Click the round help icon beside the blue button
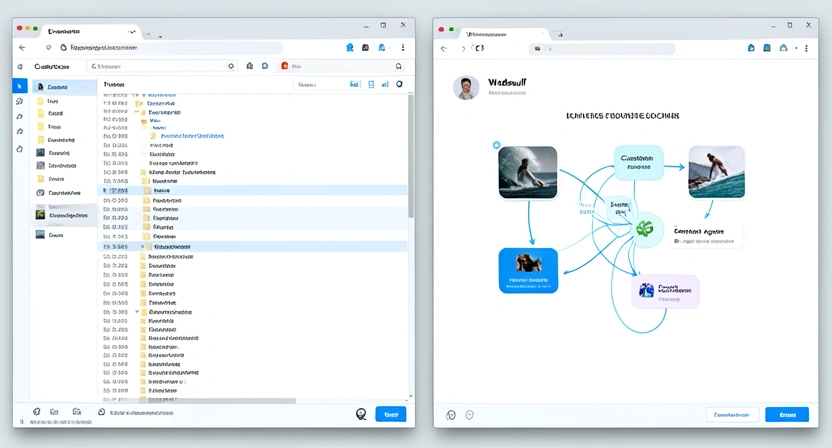The width and height of the screenshot is (832, 448). click(361, 414)
